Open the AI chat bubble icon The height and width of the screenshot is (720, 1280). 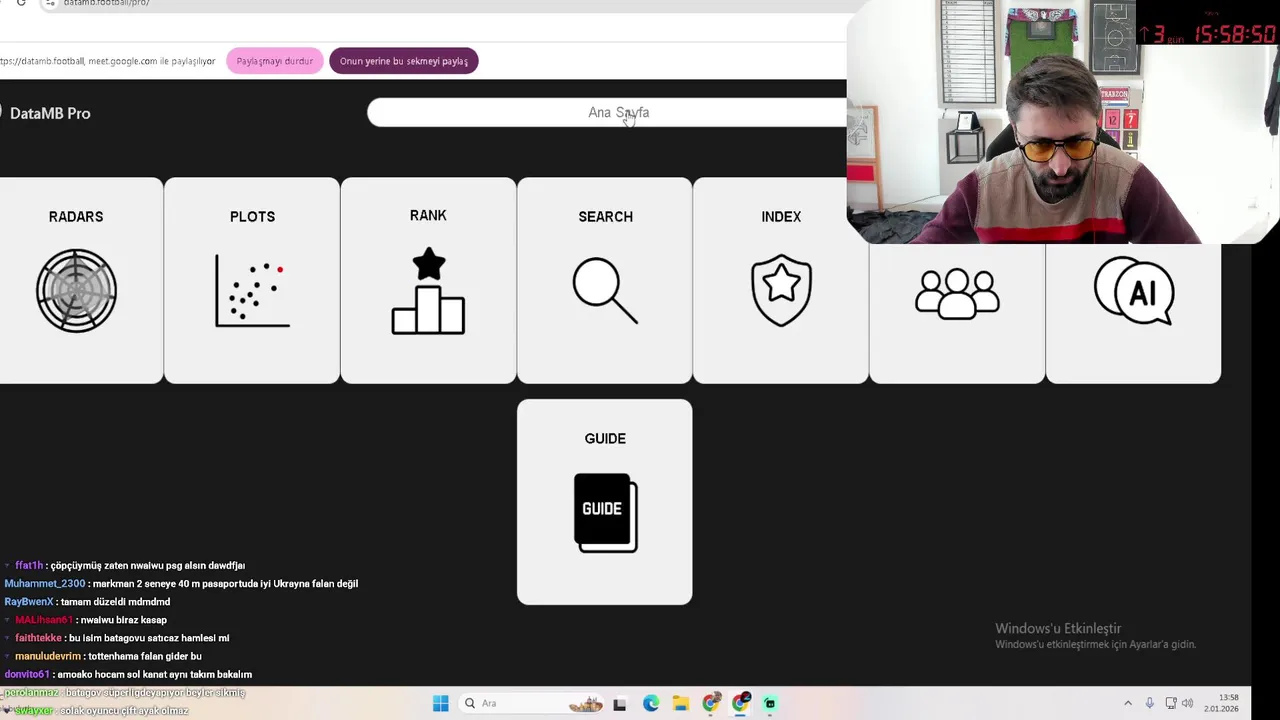1133,291
